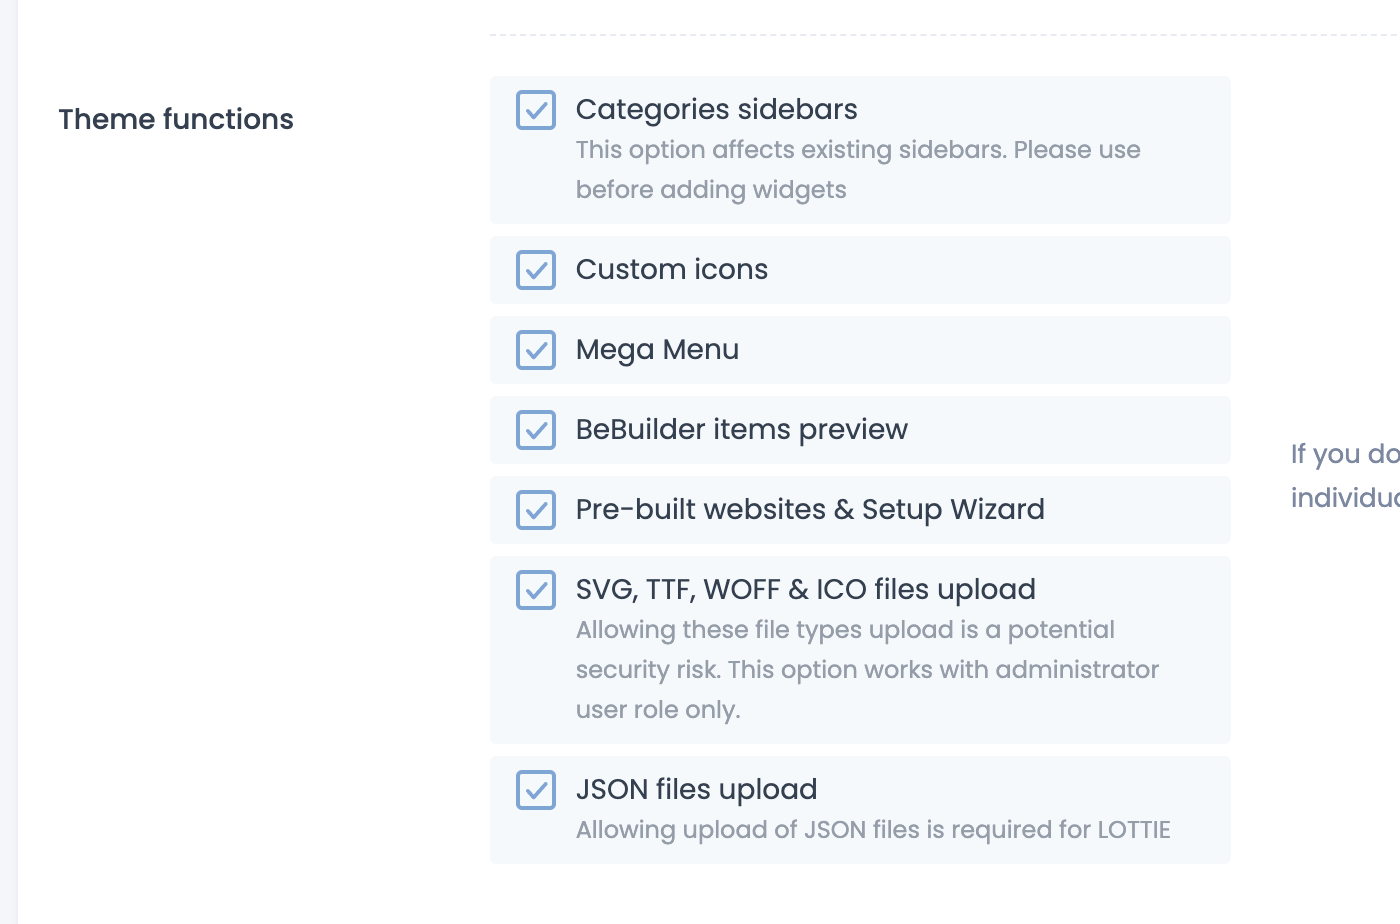Screen dimensions: 1400x924
Task: Click 'Pre-built websites & Setup Wizard' label text
Action: [x=809, y=509]
